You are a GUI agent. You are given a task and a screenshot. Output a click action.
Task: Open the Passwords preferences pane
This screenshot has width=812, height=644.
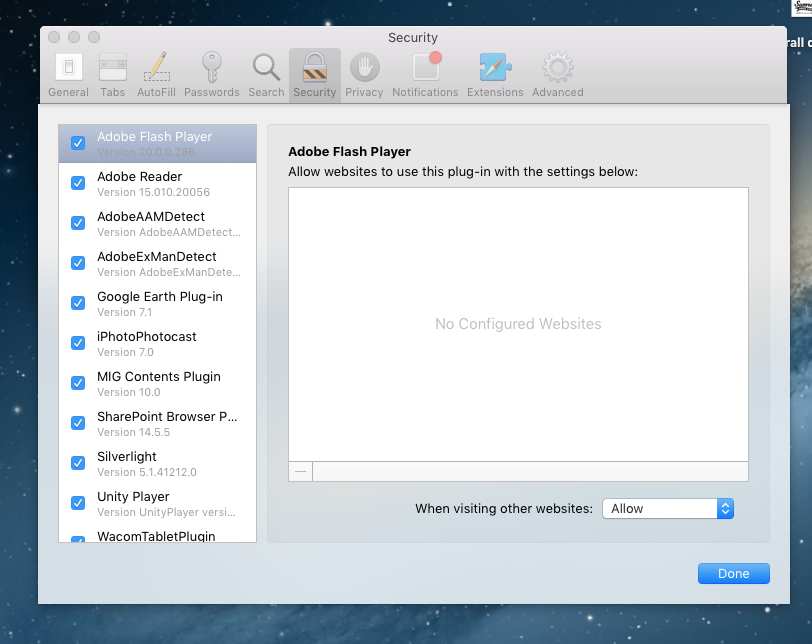click(211, 76)
